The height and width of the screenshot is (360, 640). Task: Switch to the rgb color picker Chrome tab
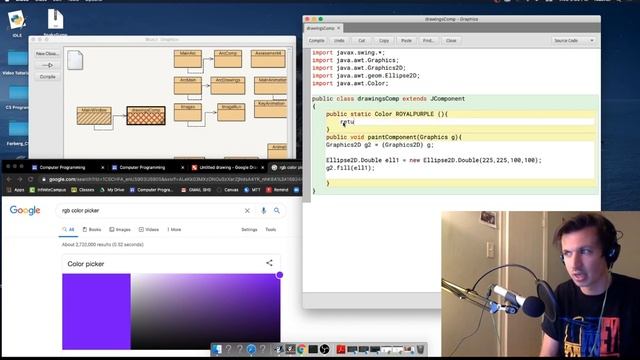click(287, 167)
